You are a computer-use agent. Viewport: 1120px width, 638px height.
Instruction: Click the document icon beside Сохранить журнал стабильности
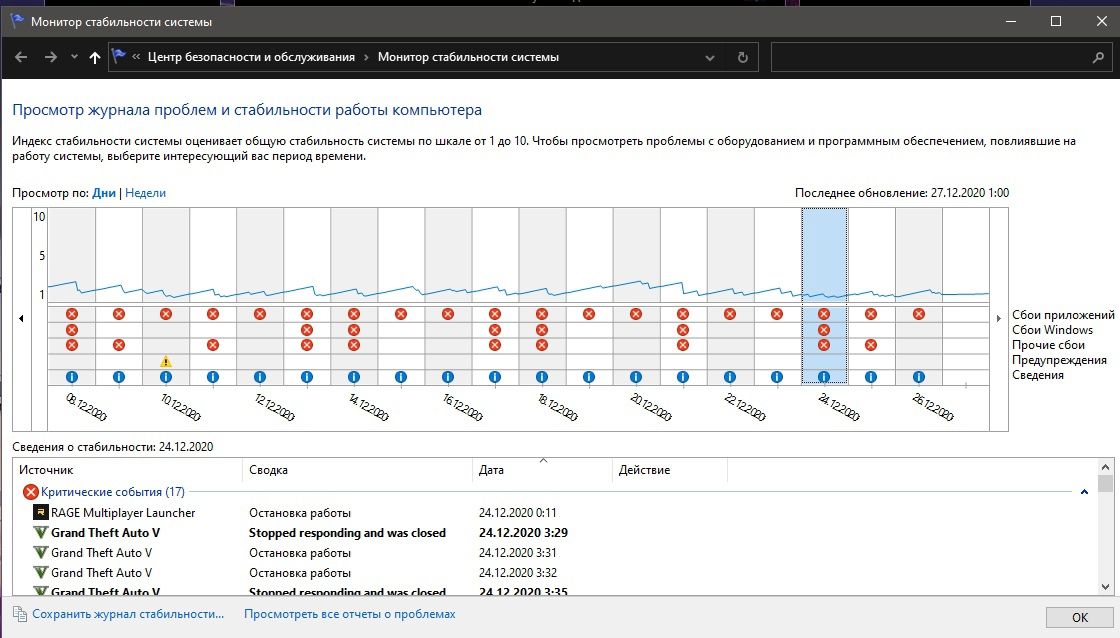pyautogui.click(x=20, y=614)
